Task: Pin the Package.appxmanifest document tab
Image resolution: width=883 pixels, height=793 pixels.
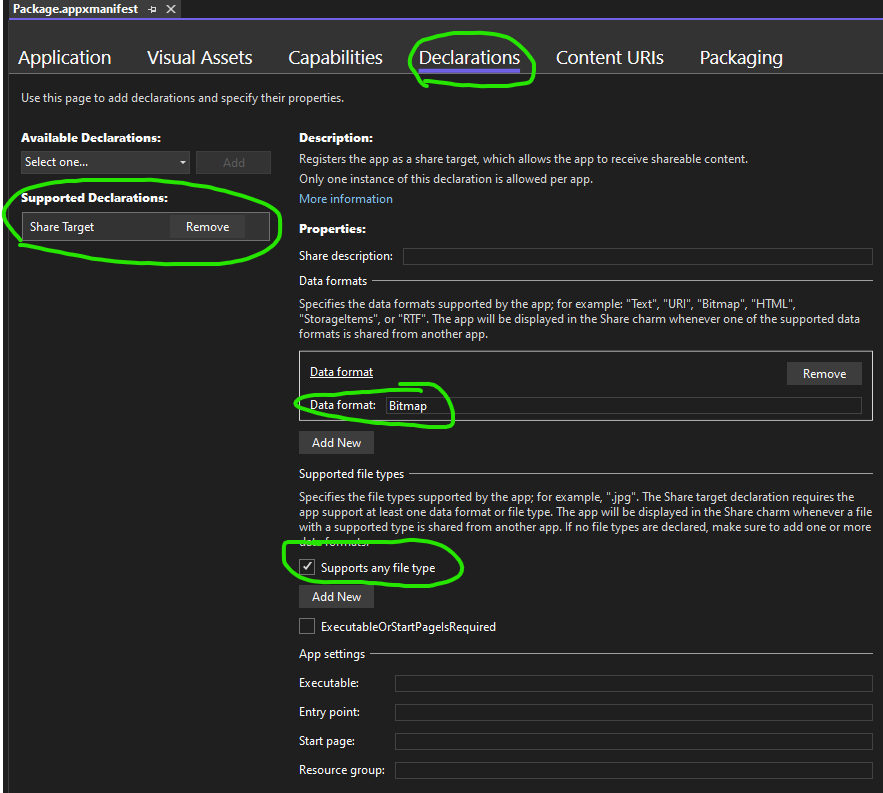Action: 153,9
